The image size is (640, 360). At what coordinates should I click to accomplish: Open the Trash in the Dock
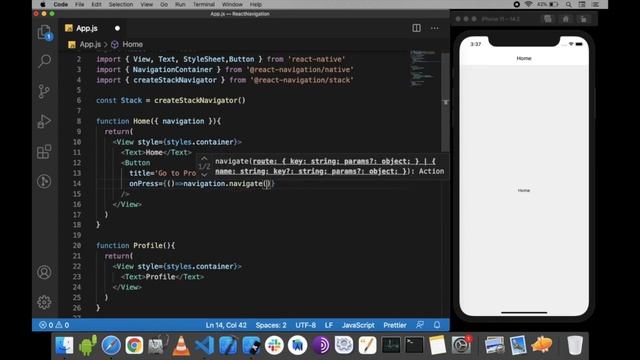coord(575,345)
